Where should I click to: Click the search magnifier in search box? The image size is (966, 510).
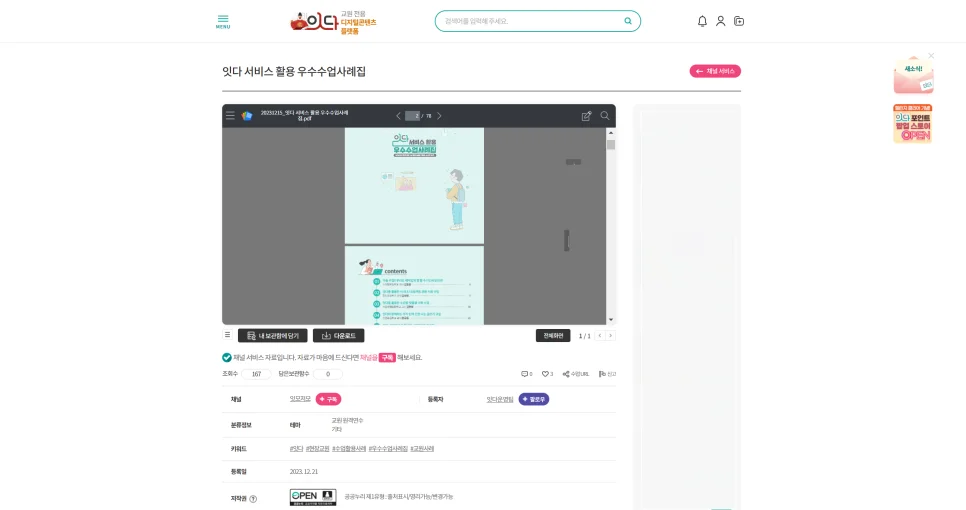point(628,21)
